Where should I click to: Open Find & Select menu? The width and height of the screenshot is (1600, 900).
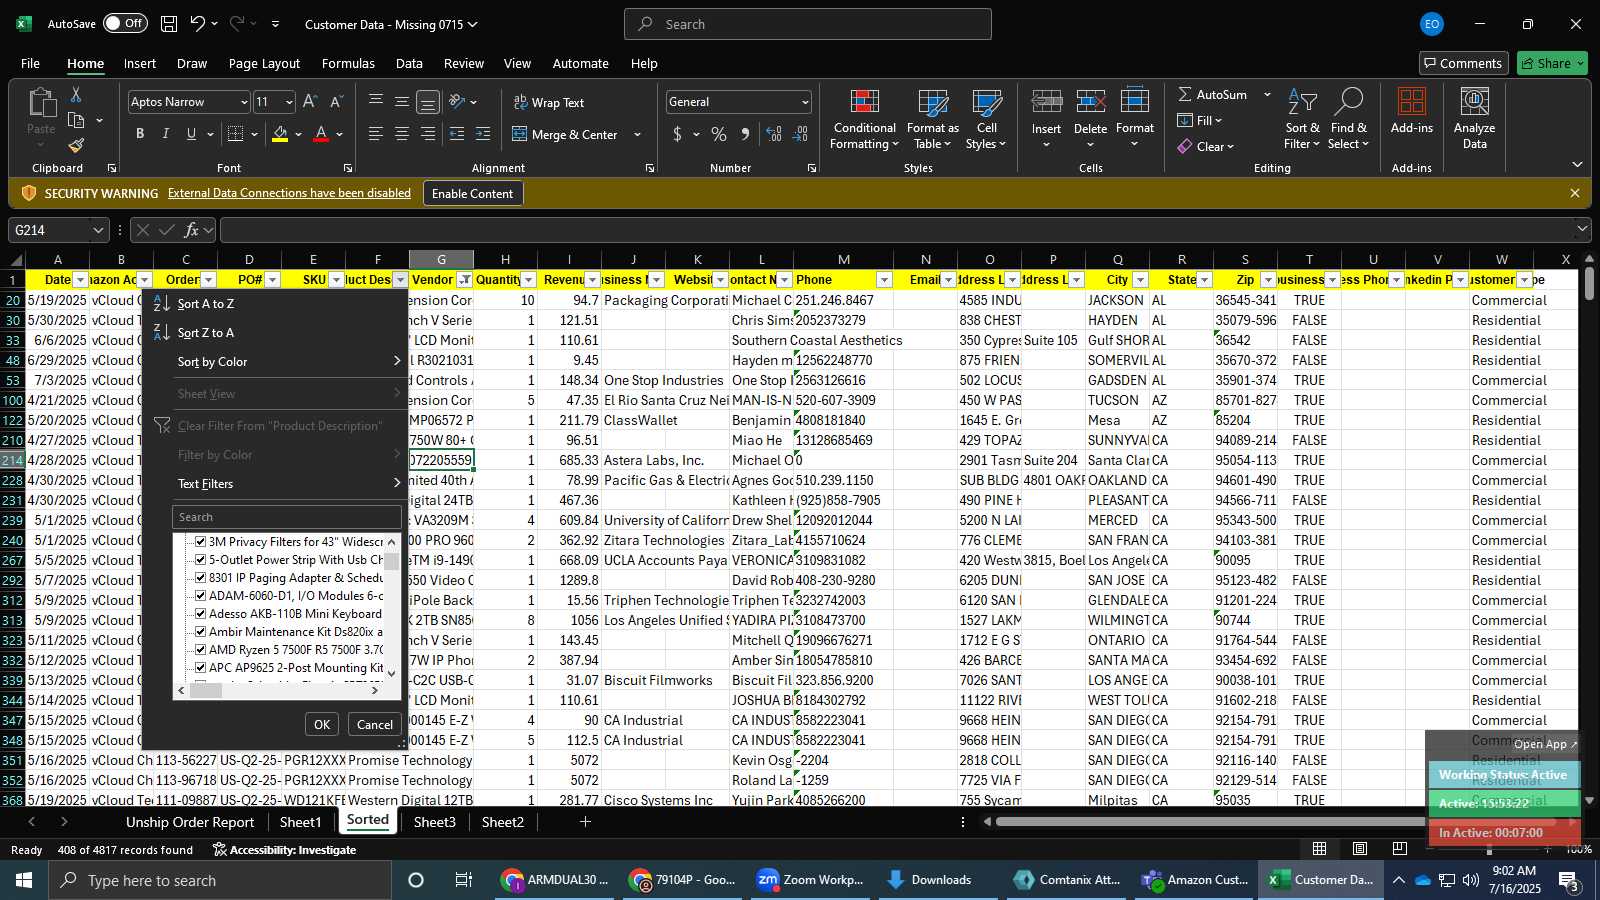[1349, 120]
